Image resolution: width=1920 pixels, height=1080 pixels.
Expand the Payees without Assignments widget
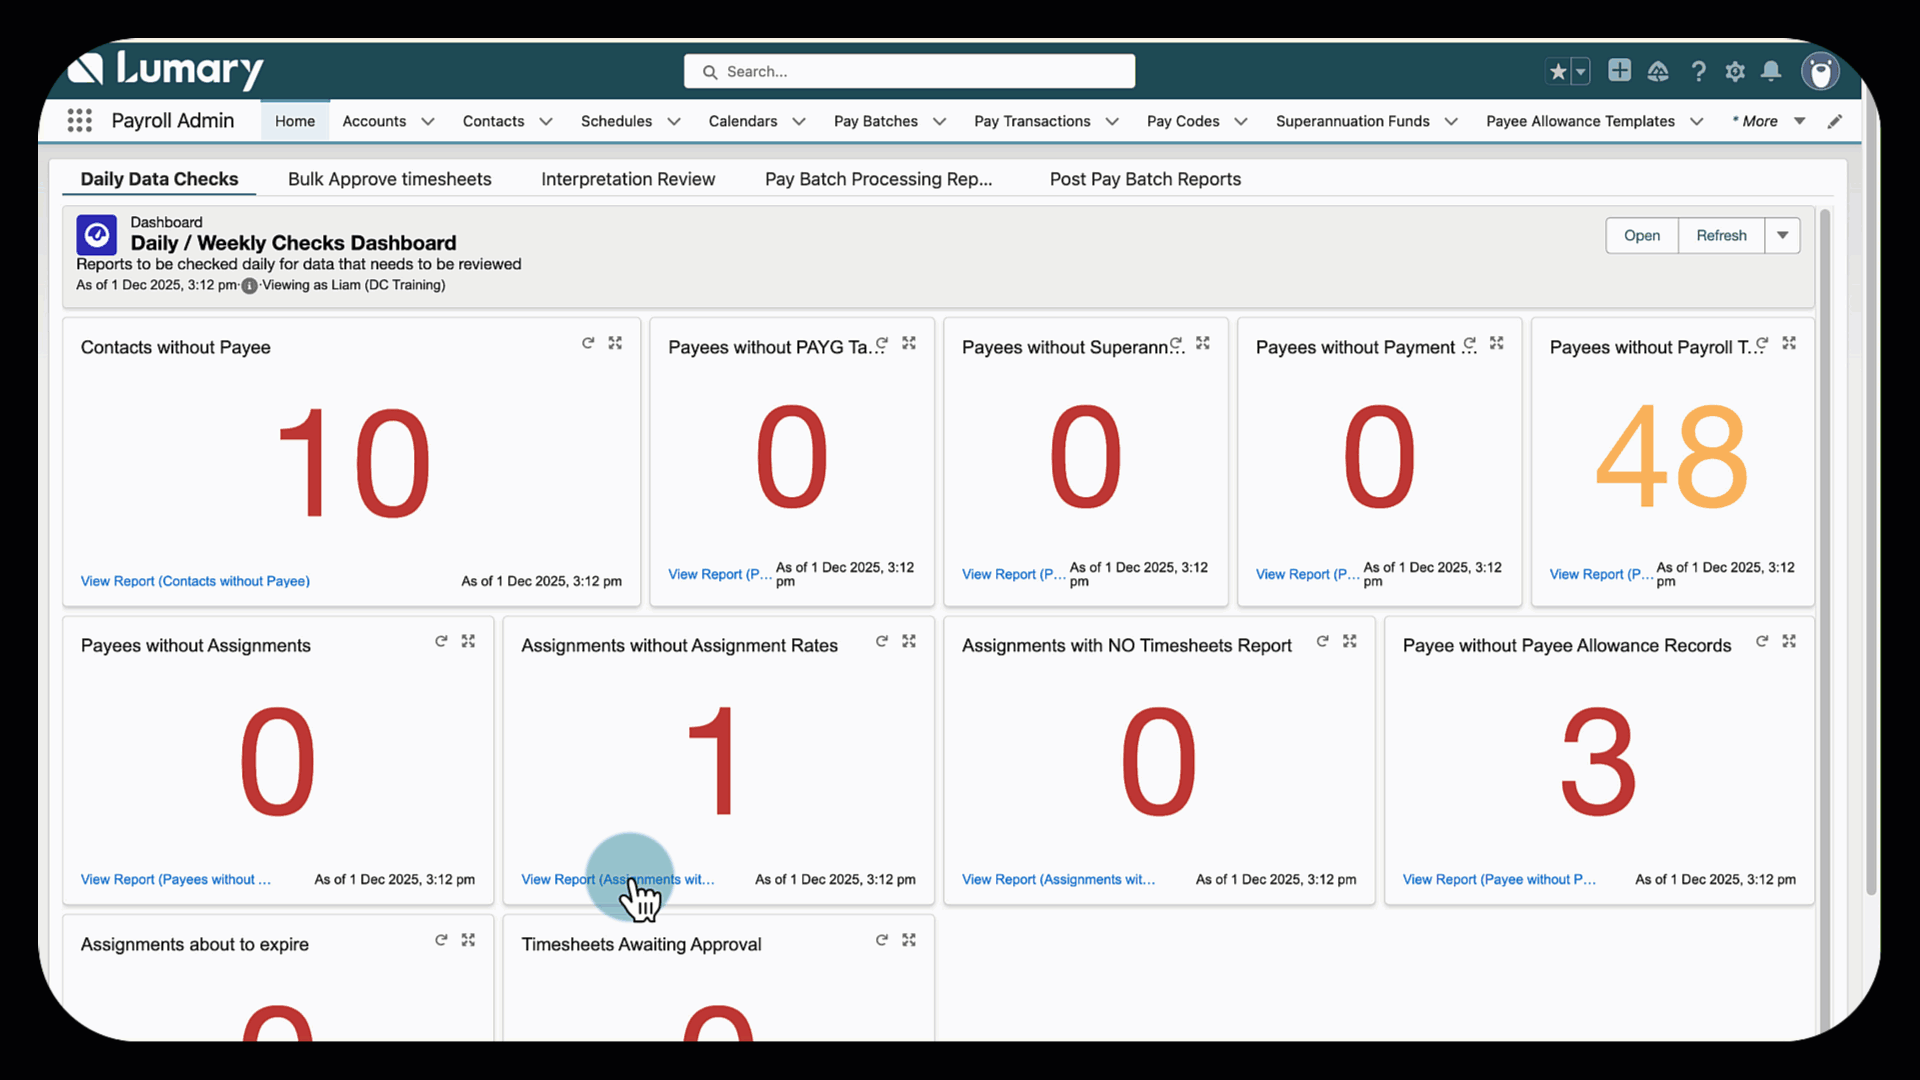(468, 641)
